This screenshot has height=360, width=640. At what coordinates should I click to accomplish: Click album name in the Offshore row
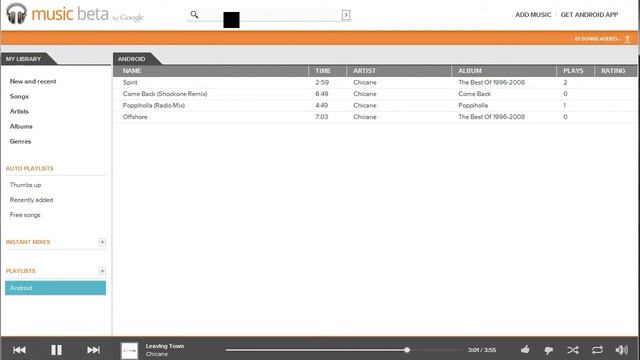[491, 117]
